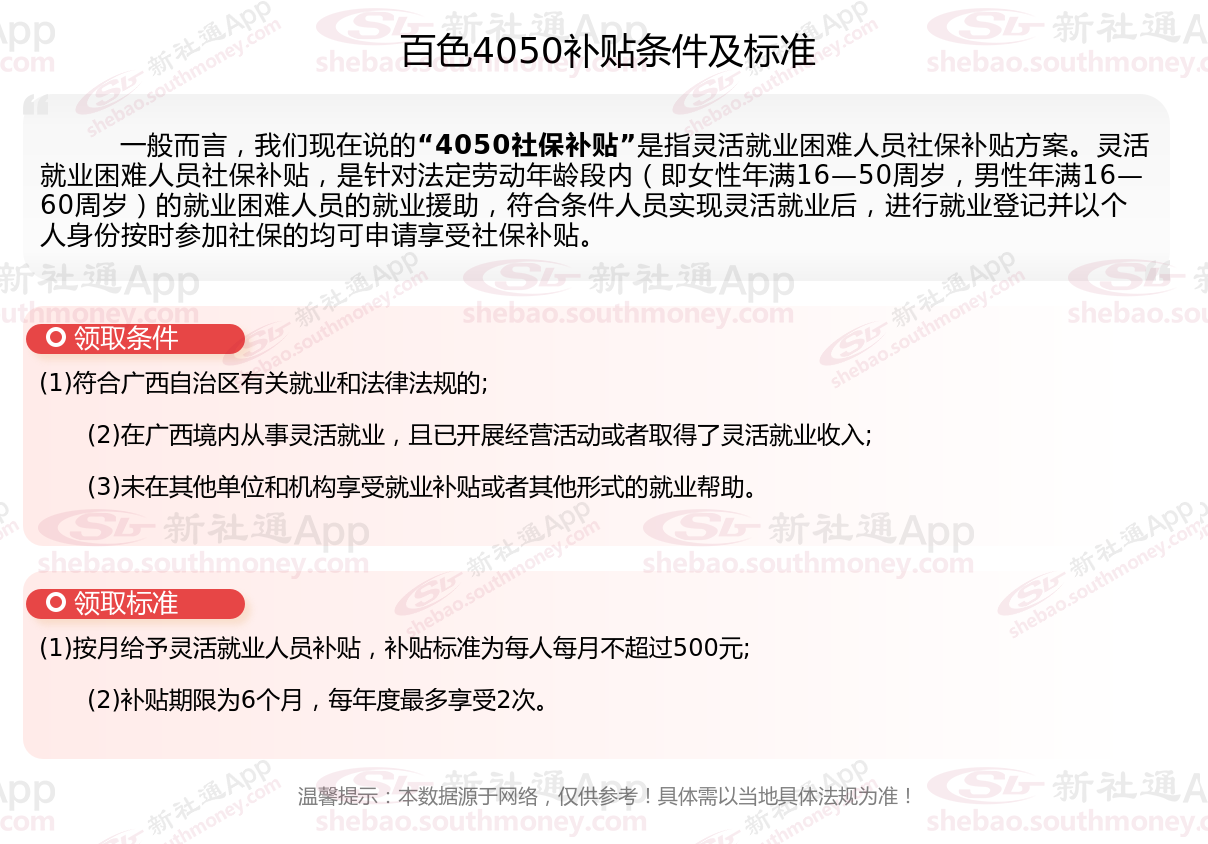Click the 温馨提示 footer notice

[x=606, y=797]
